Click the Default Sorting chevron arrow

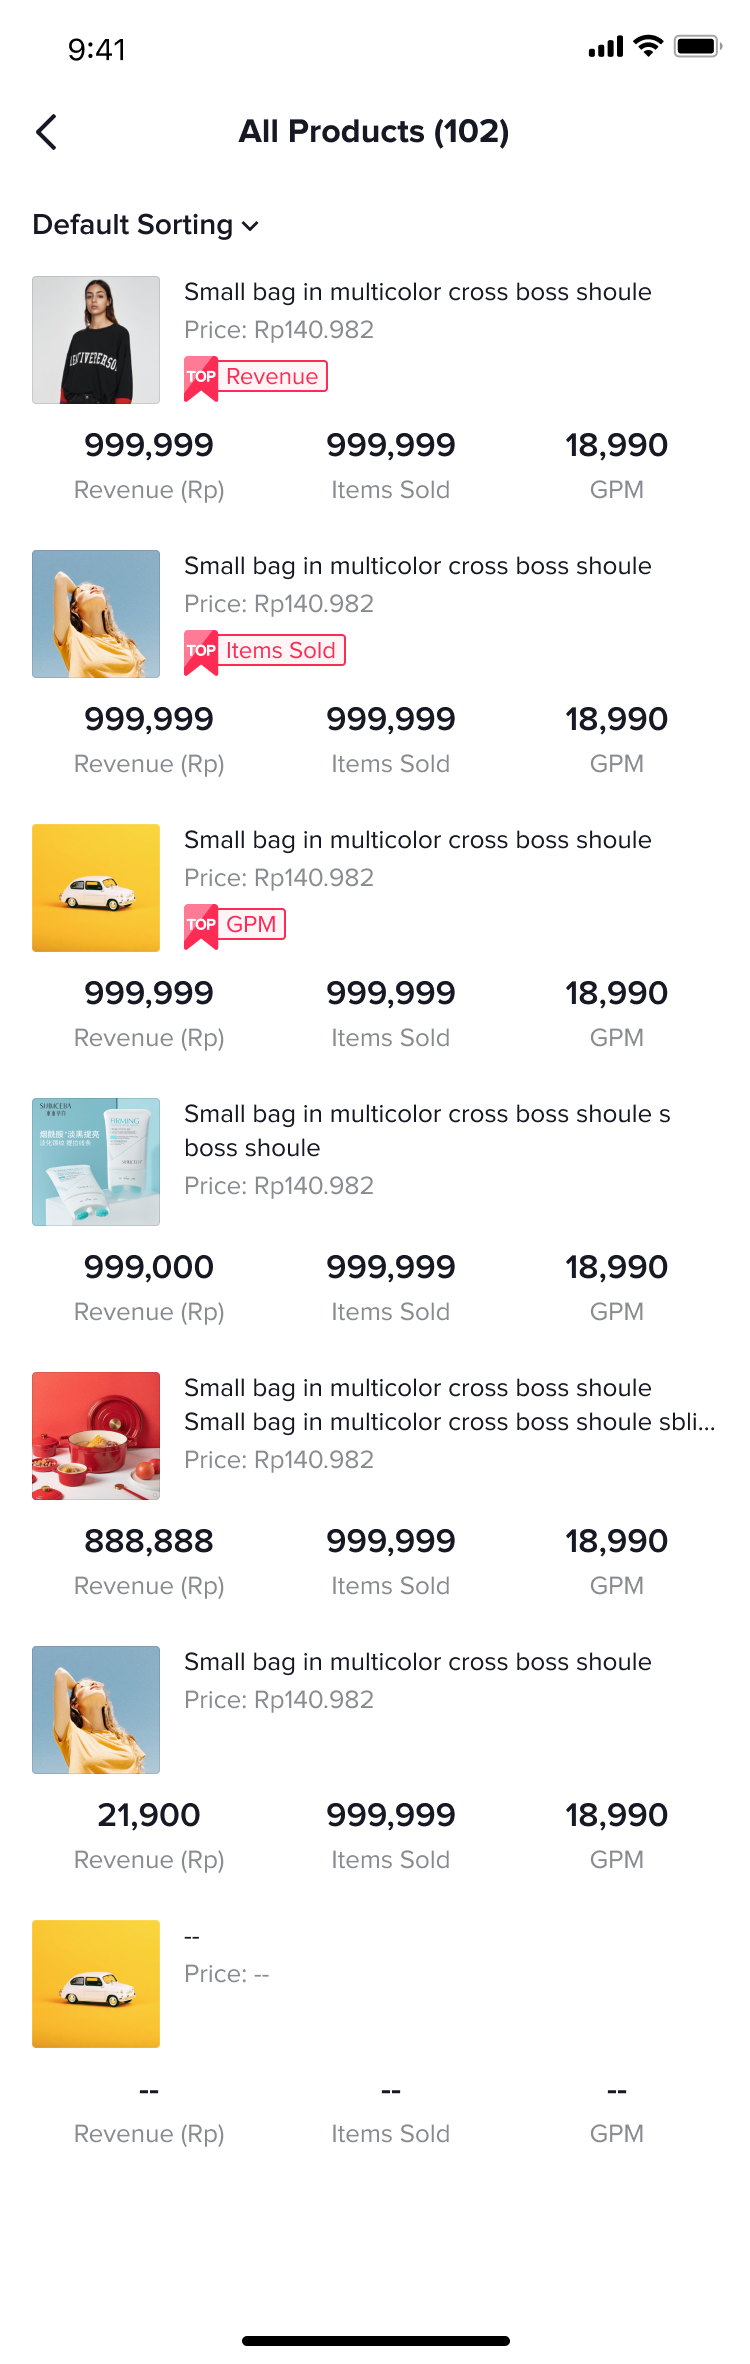pos(250,226)
